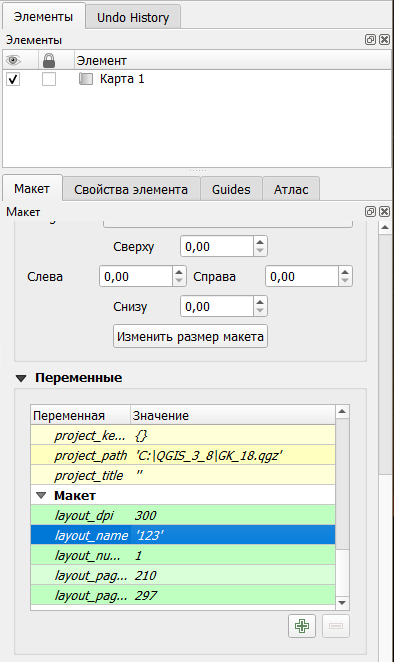The image size is (394, 662).
Task: Open the Атлас tab
Action: tap(291, 189)
